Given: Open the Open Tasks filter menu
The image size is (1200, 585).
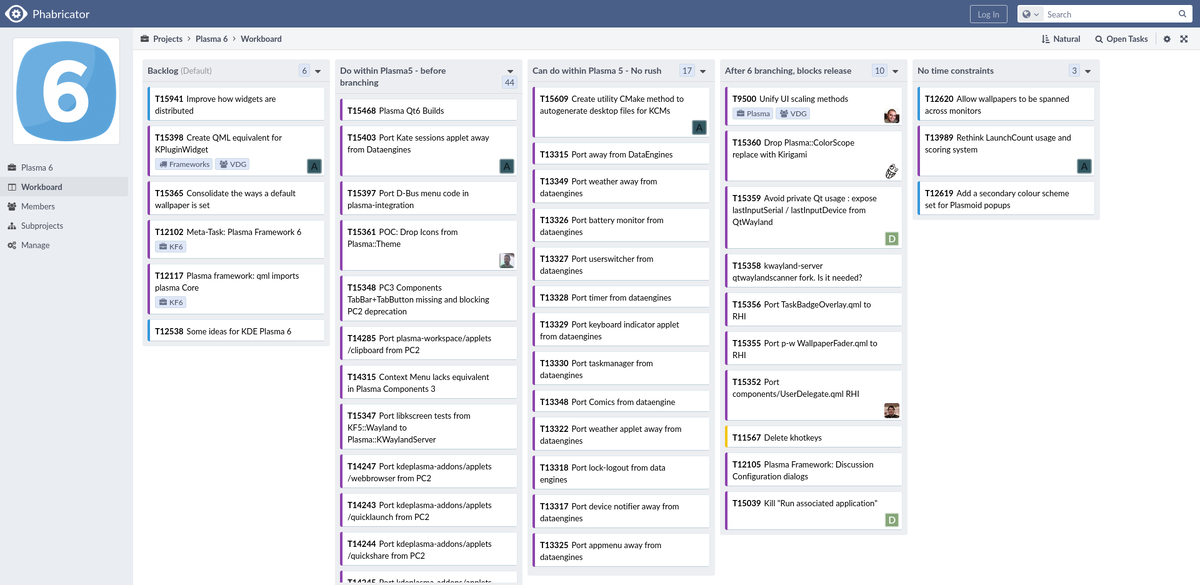Looking at the screenshot, I should pyautogui.click(x=1121, y=39).
